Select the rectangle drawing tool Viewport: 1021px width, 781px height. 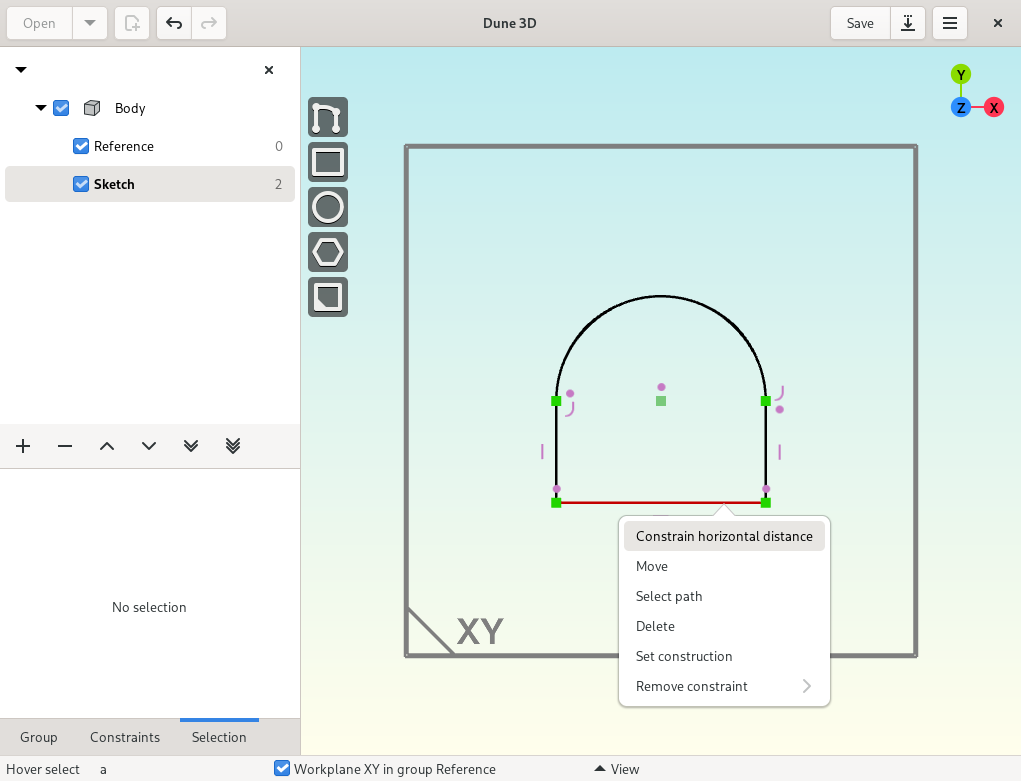[328, 162]
